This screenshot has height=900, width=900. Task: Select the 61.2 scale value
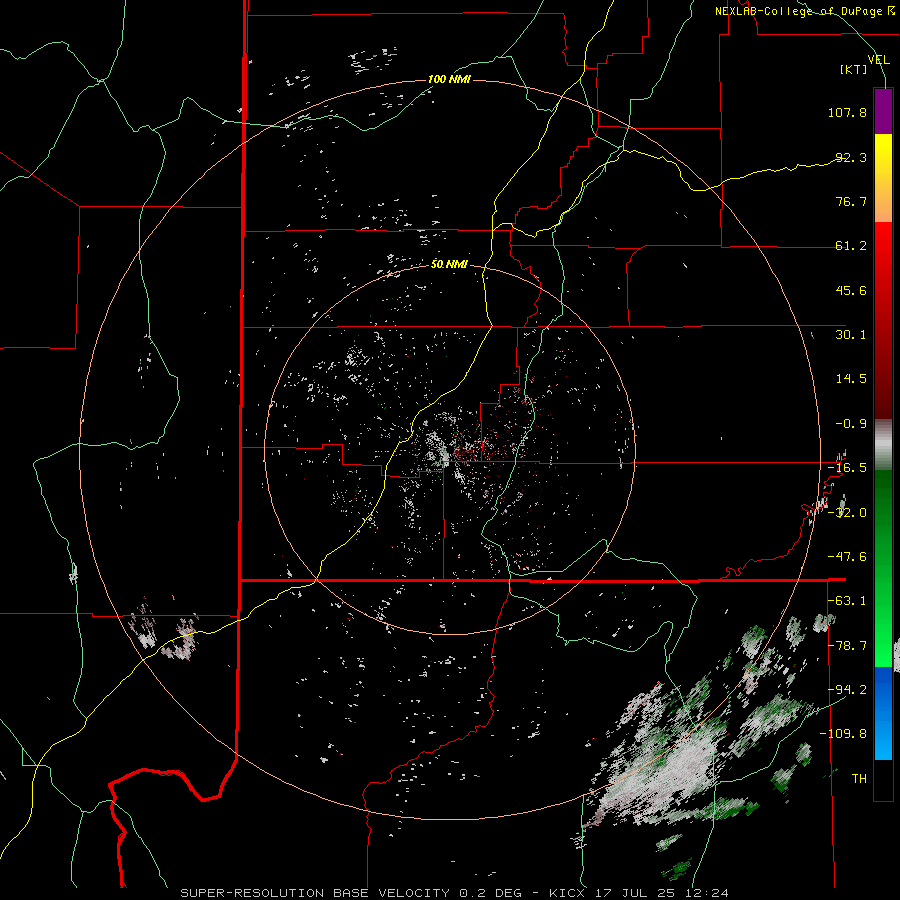(851, 246)
